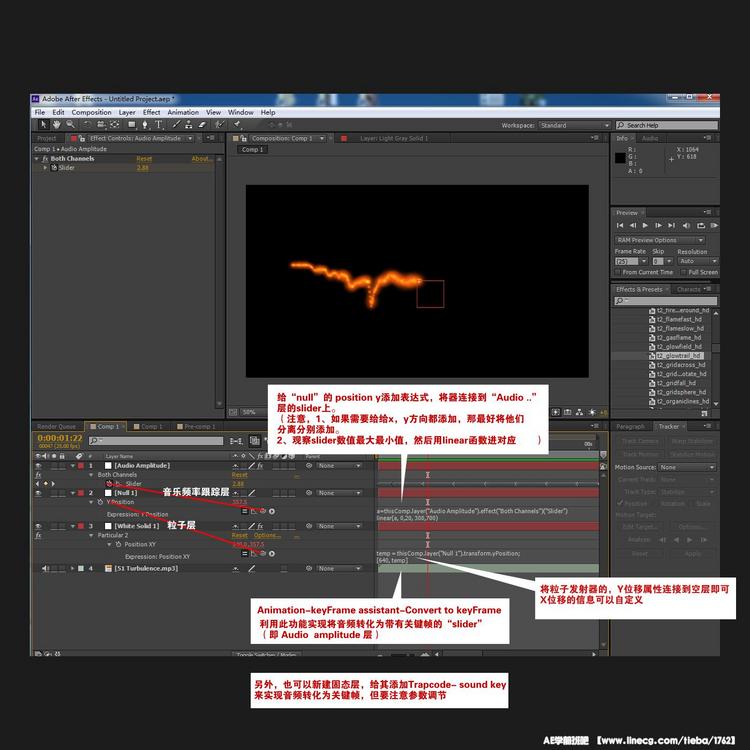Image resolution: width=750 pixels, height=750 pixels.
Task: Click Reset for Both Channels in Effect Controls
Action: 144,158
